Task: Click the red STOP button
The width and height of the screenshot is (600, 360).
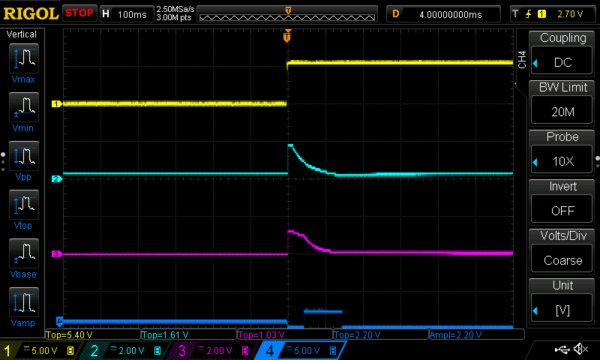Action: (79, 13)
